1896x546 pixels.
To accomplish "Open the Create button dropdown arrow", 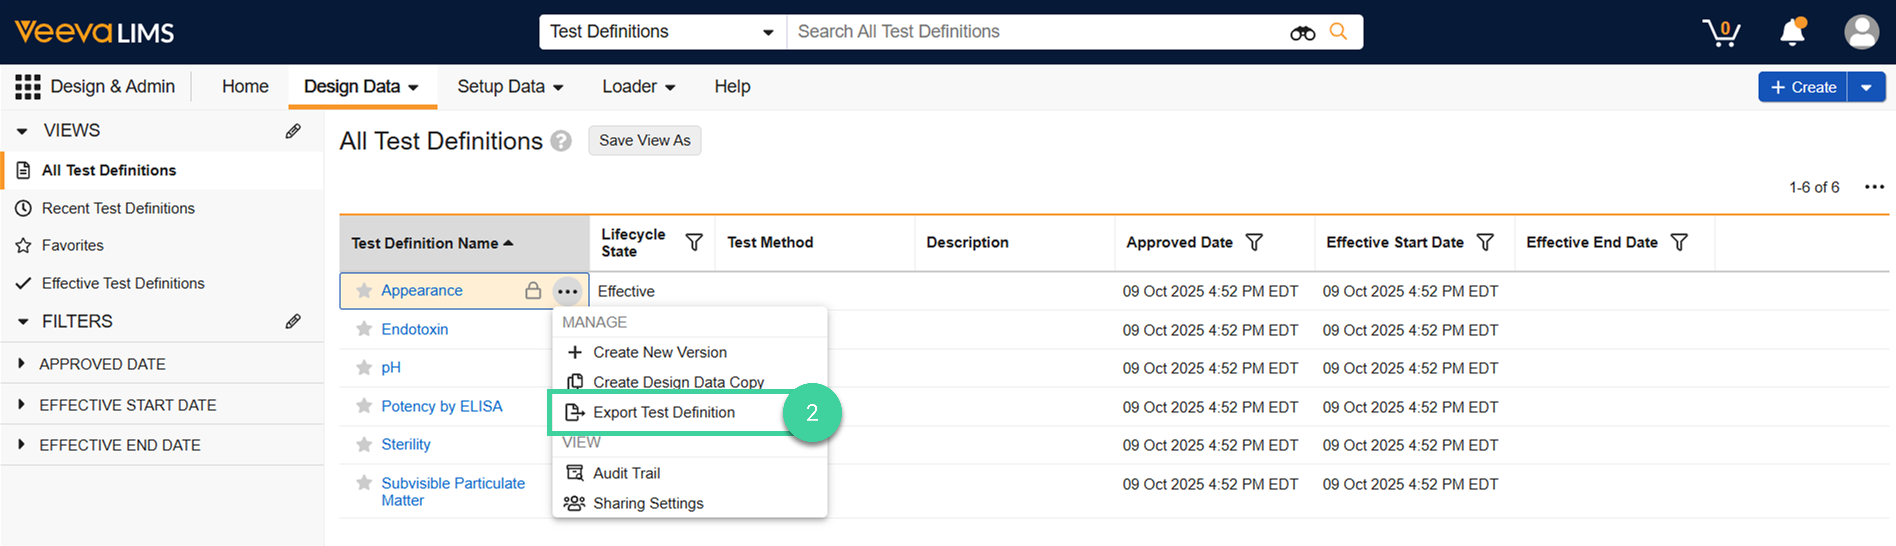I will point(1866,88).
